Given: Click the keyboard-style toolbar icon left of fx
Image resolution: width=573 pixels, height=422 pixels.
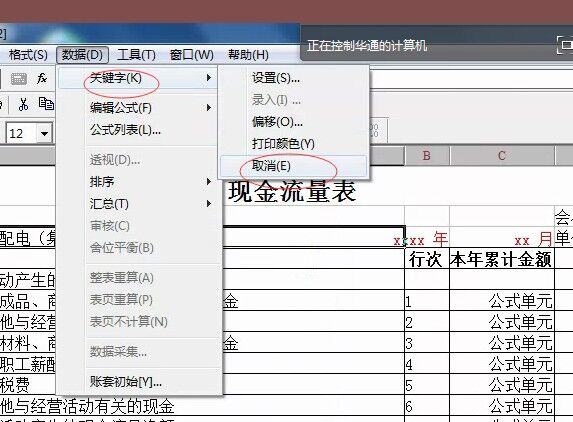Looking at the screenshot, I should coord(18,79).
